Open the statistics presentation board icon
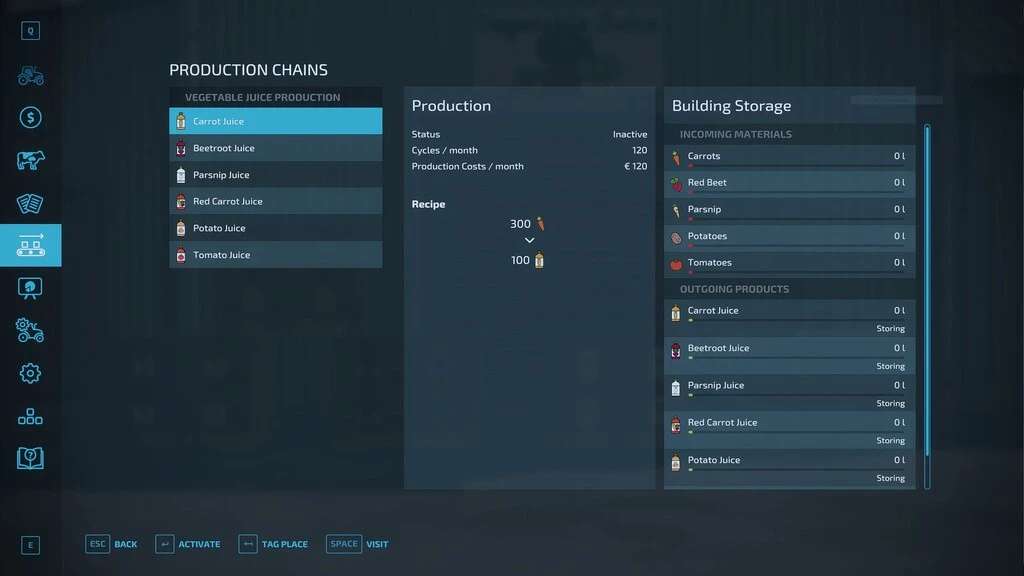Viewport: 1024px width, 576px height. click(30, 288)
